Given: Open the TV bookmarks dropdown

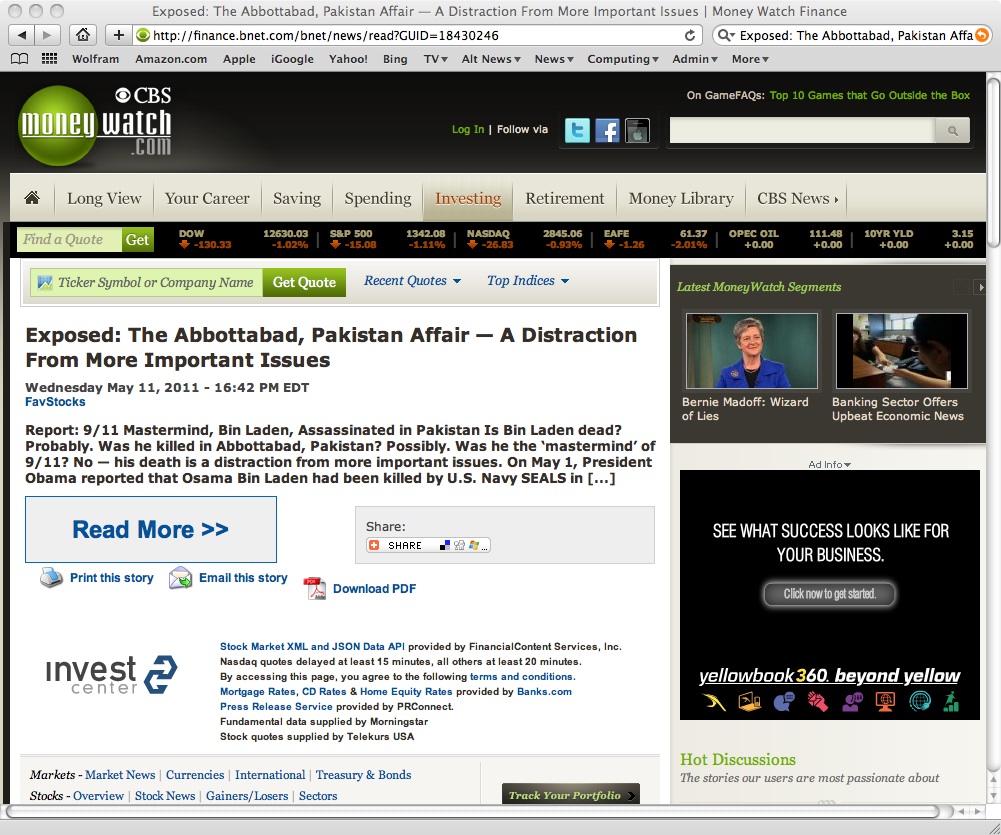Looking at the screenshot, I should point(435,59).
